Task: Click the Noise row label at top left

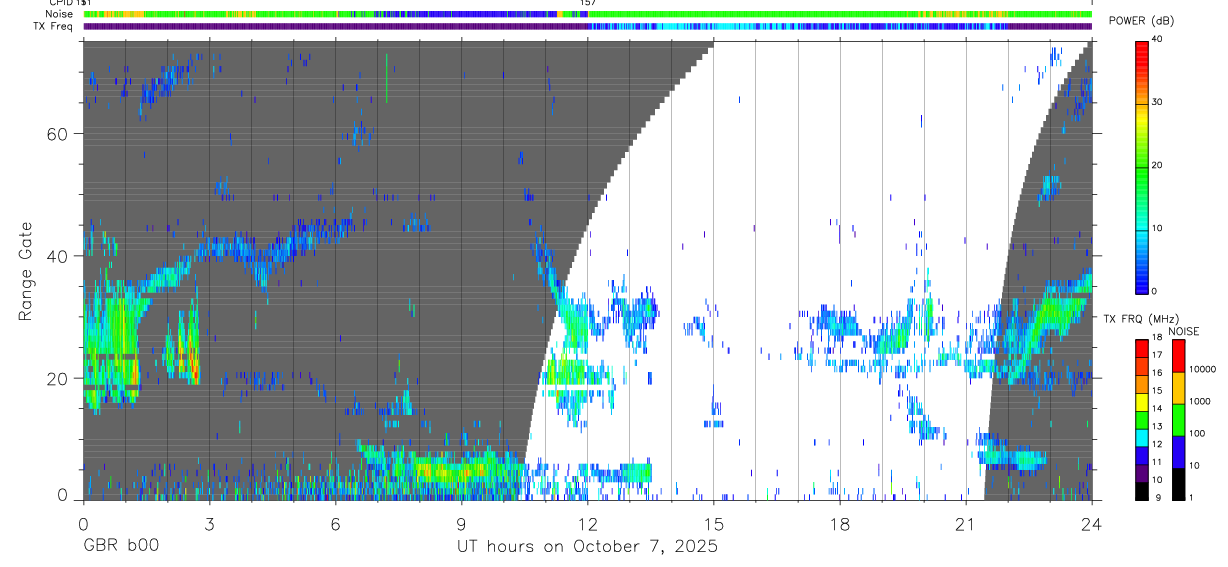Action: click(60, 15)
